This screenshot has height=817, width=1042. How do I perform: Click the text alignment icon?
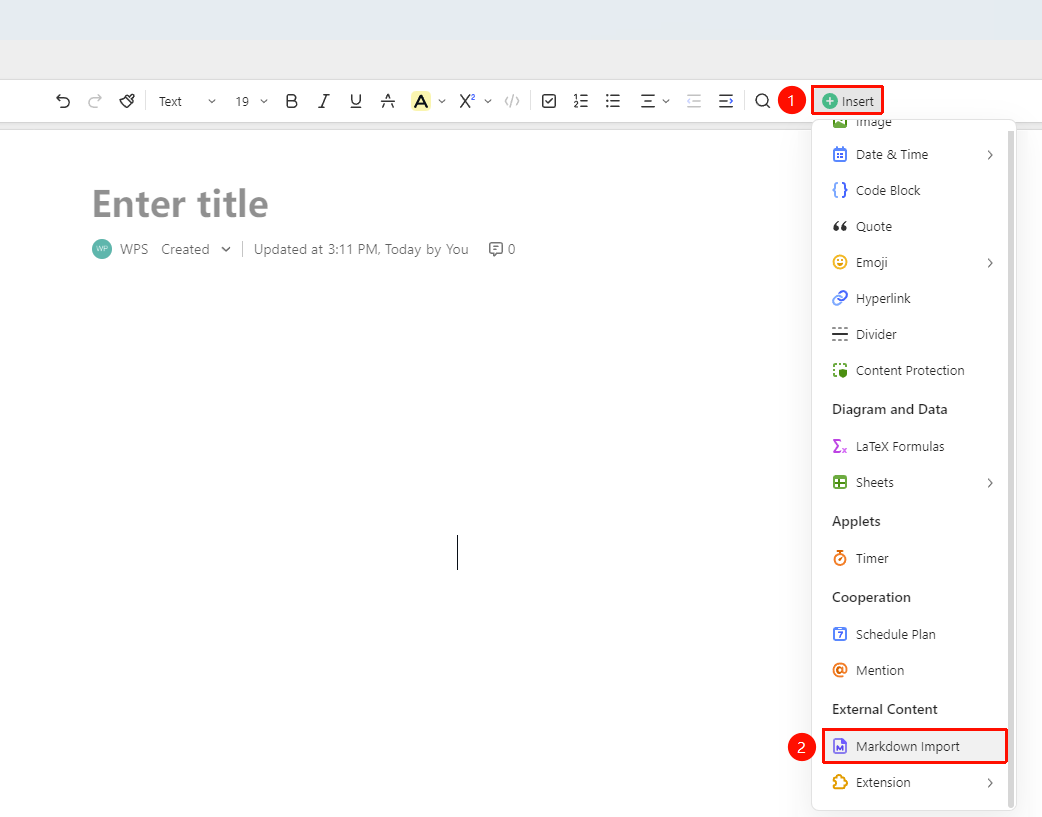tap(647, 101)
